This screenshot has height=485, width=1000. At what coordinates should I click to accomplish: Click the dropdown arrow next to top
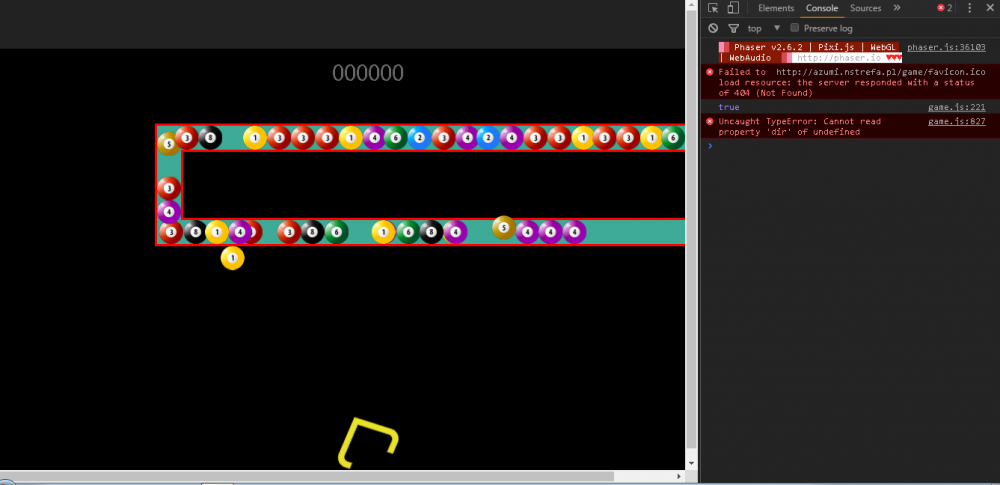click(x=777, y=28)
